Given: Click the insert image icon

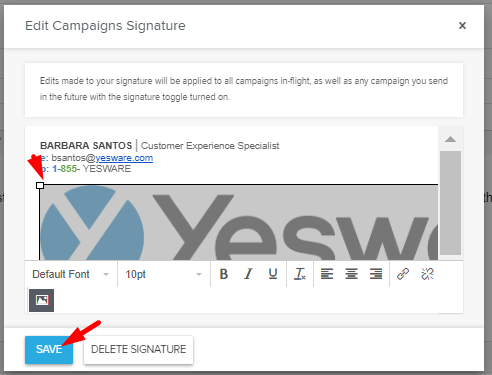Looking at the screenshot, I should (41, 300).
